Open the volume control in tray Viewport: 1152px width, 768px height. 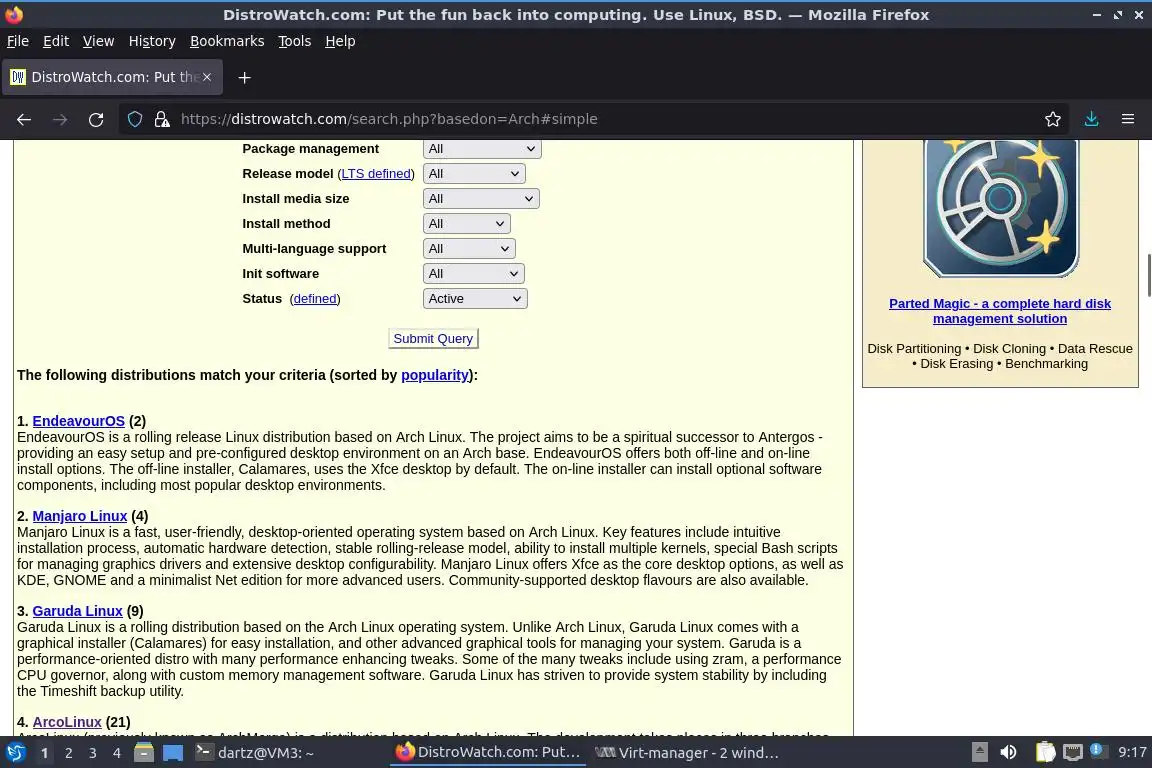click(x=1009, y=753)
